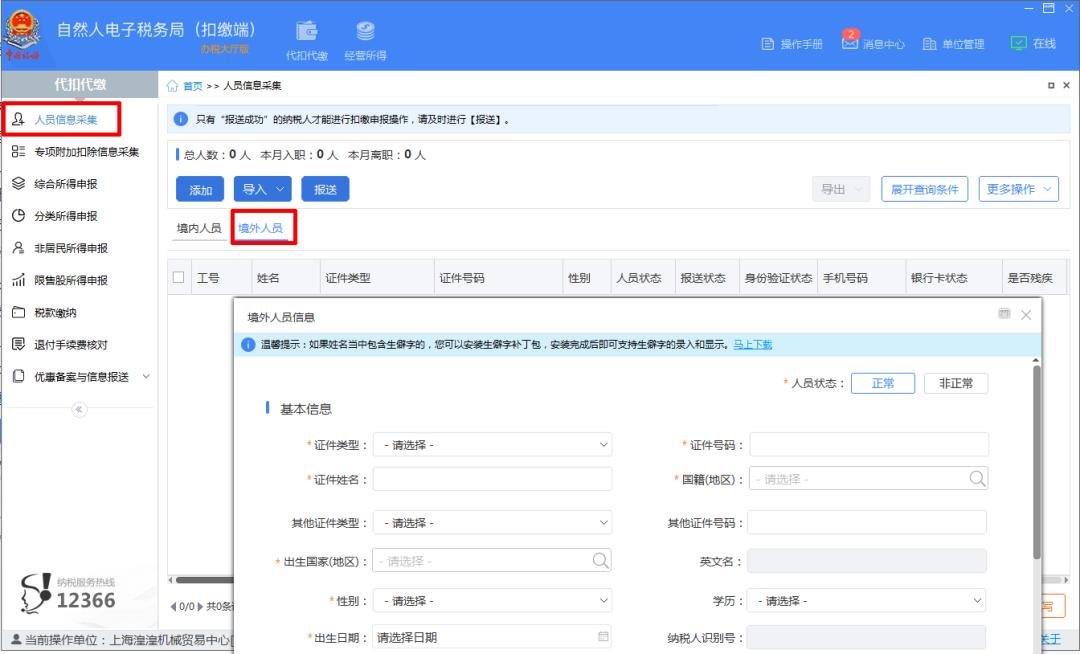The width and height of the screenshot is (1080, 654).
Task: Set person status to 正常
Action: point(882,382)
